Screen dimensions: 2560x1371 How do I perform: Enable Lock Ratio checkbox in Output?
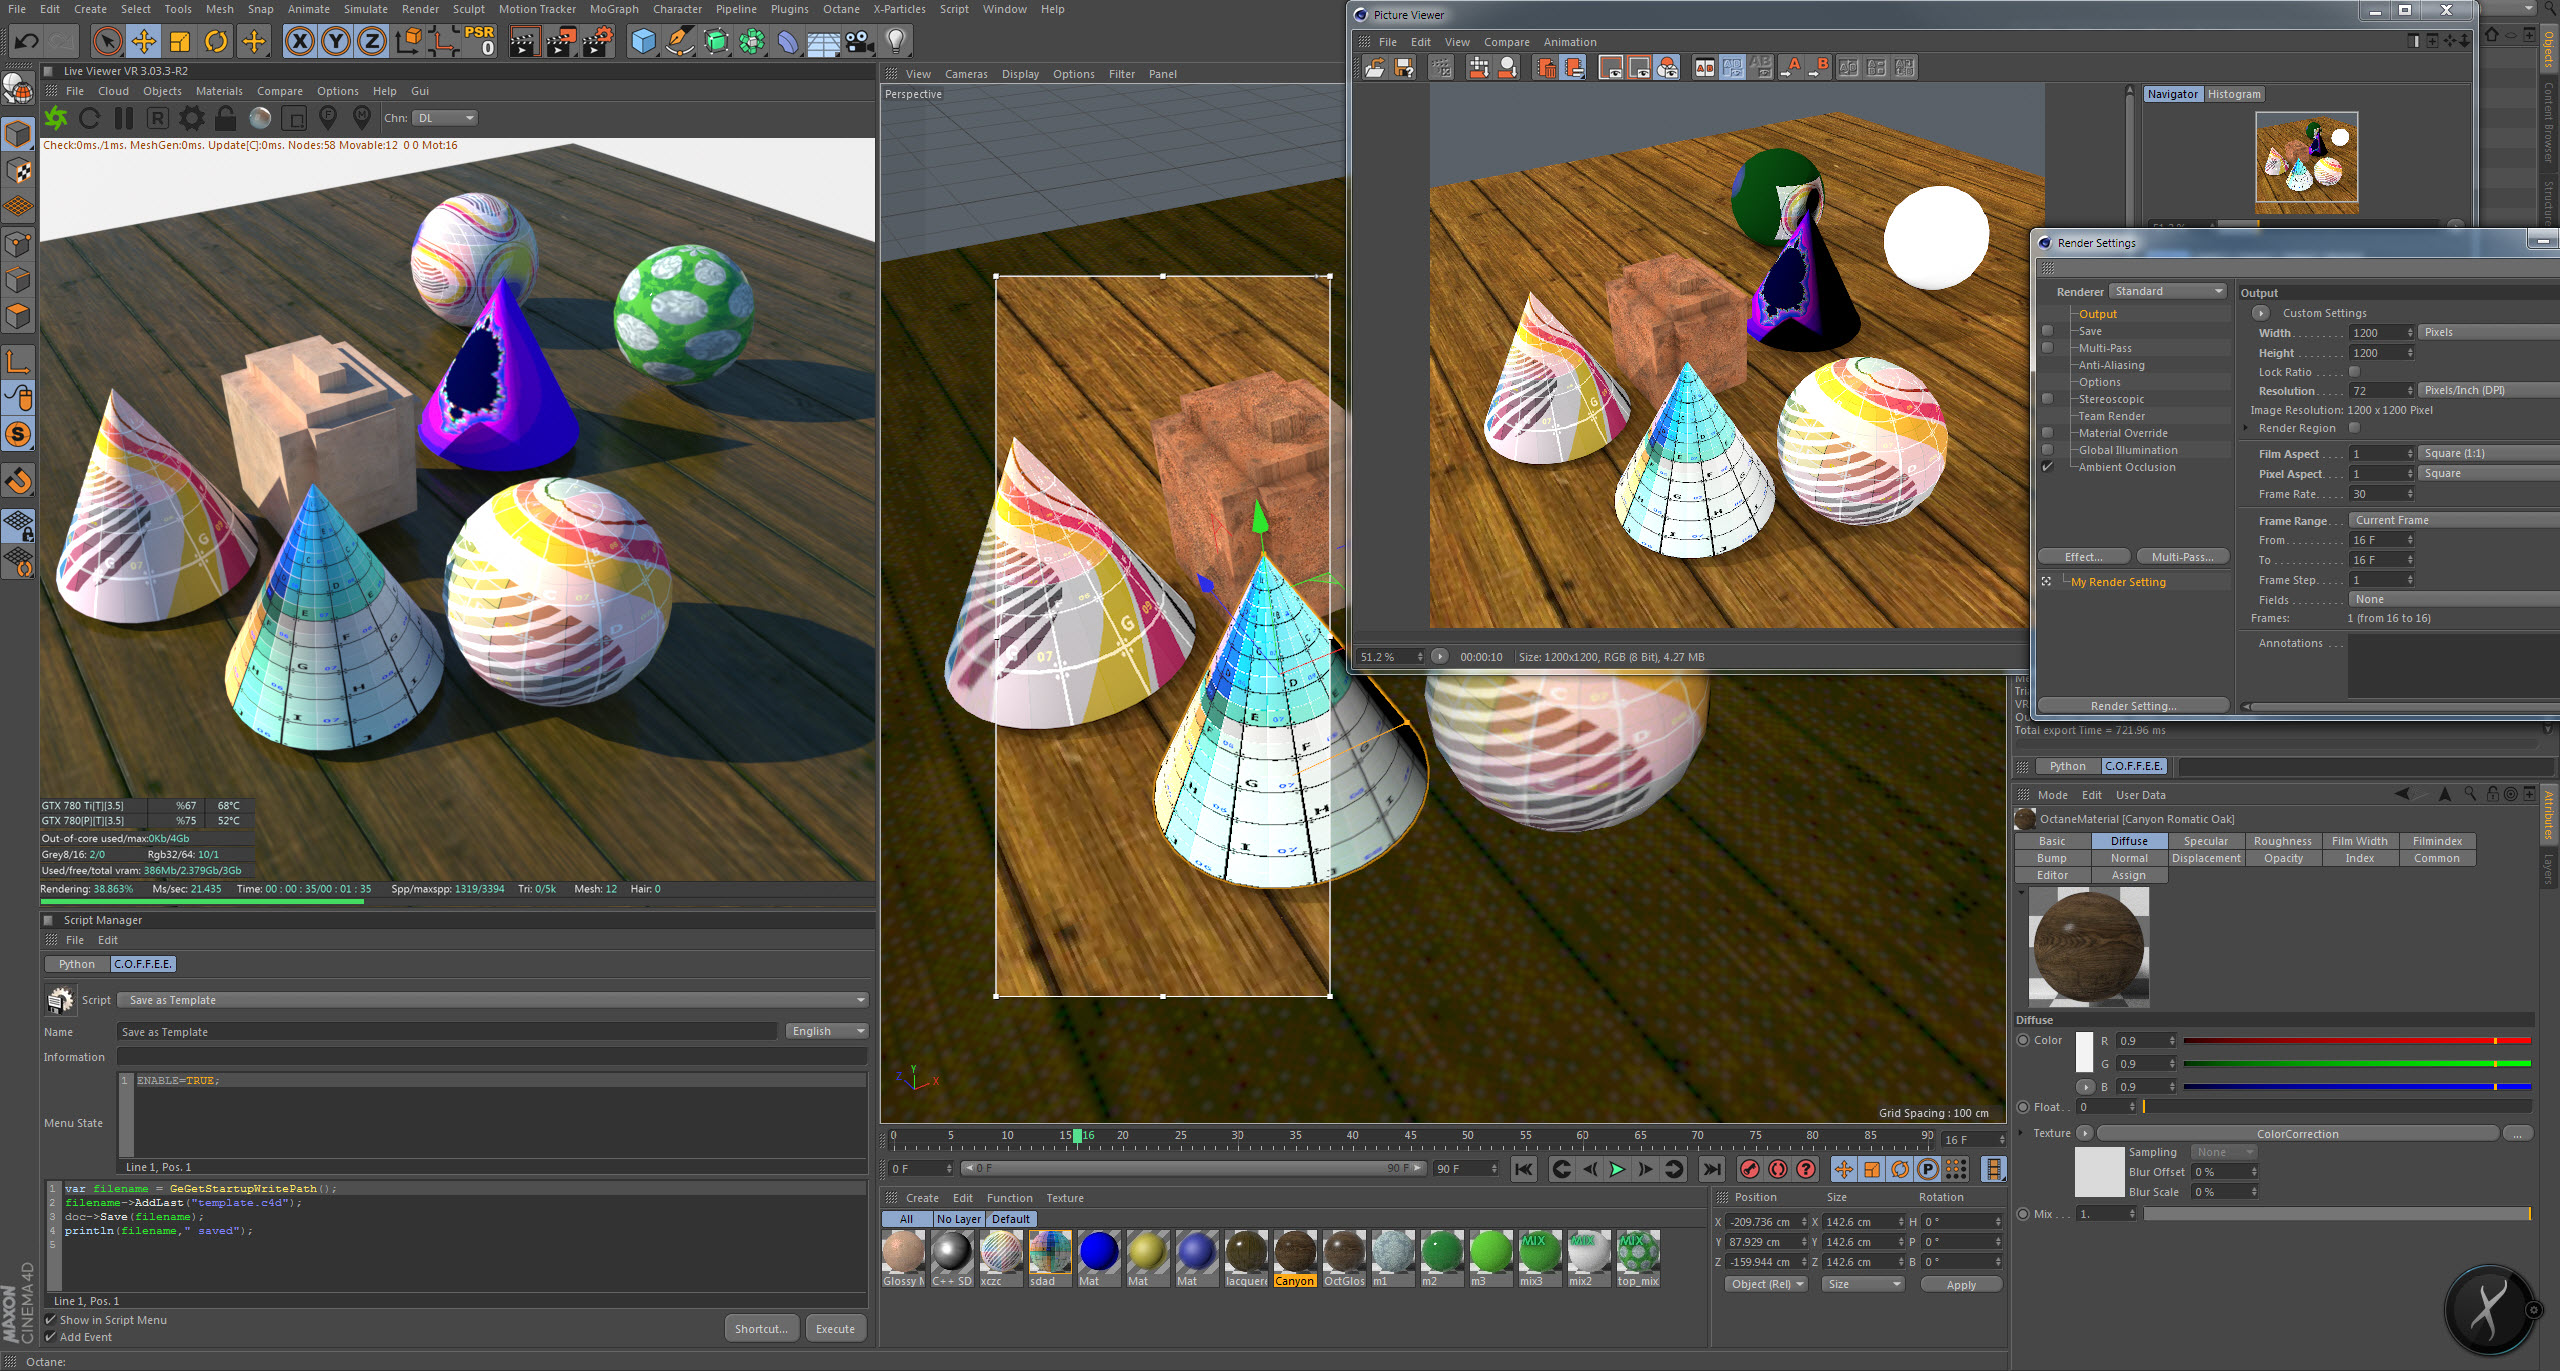pyautogui.click(x=2354, y=371)
